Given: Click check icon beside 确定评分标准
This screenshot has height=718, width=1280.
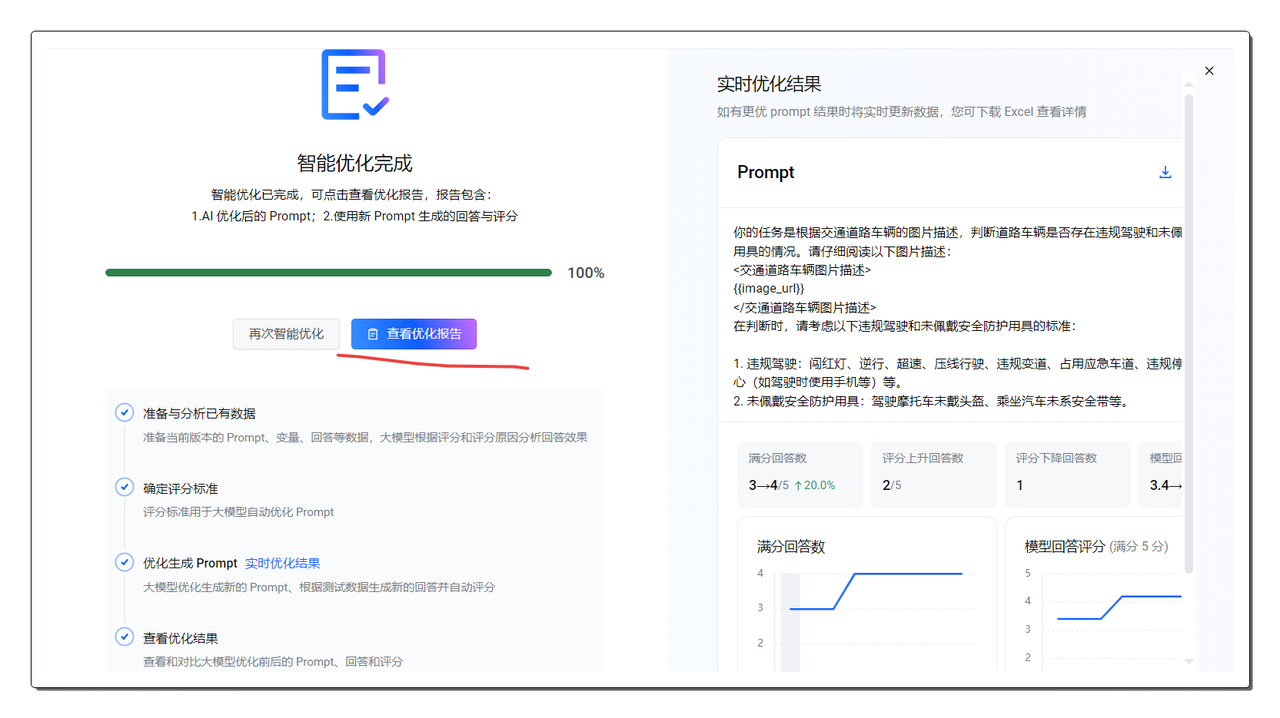Looking at the screenshot, I should 125,488.
